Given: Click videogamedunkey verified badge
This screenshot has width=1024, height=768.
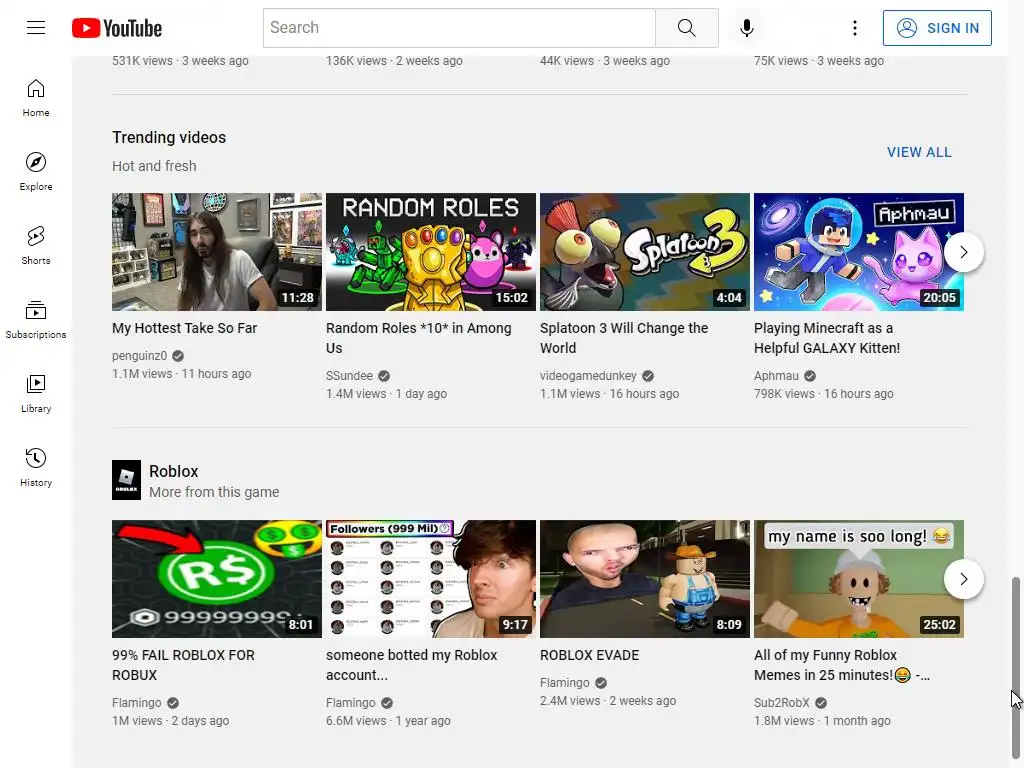Looking at the screenshot, I should coord(648,376).
